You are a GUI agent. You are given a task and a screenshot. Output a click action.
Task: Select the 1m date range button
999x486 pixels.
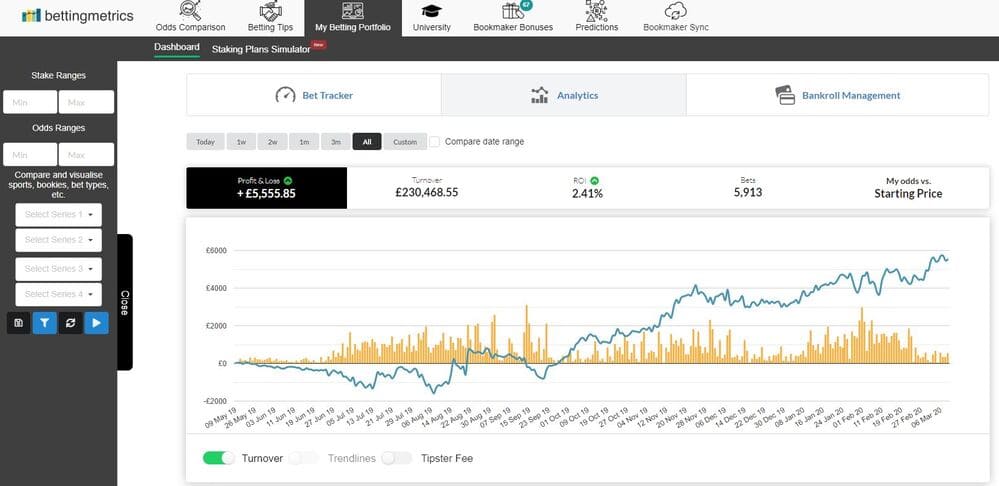[304, 141]
